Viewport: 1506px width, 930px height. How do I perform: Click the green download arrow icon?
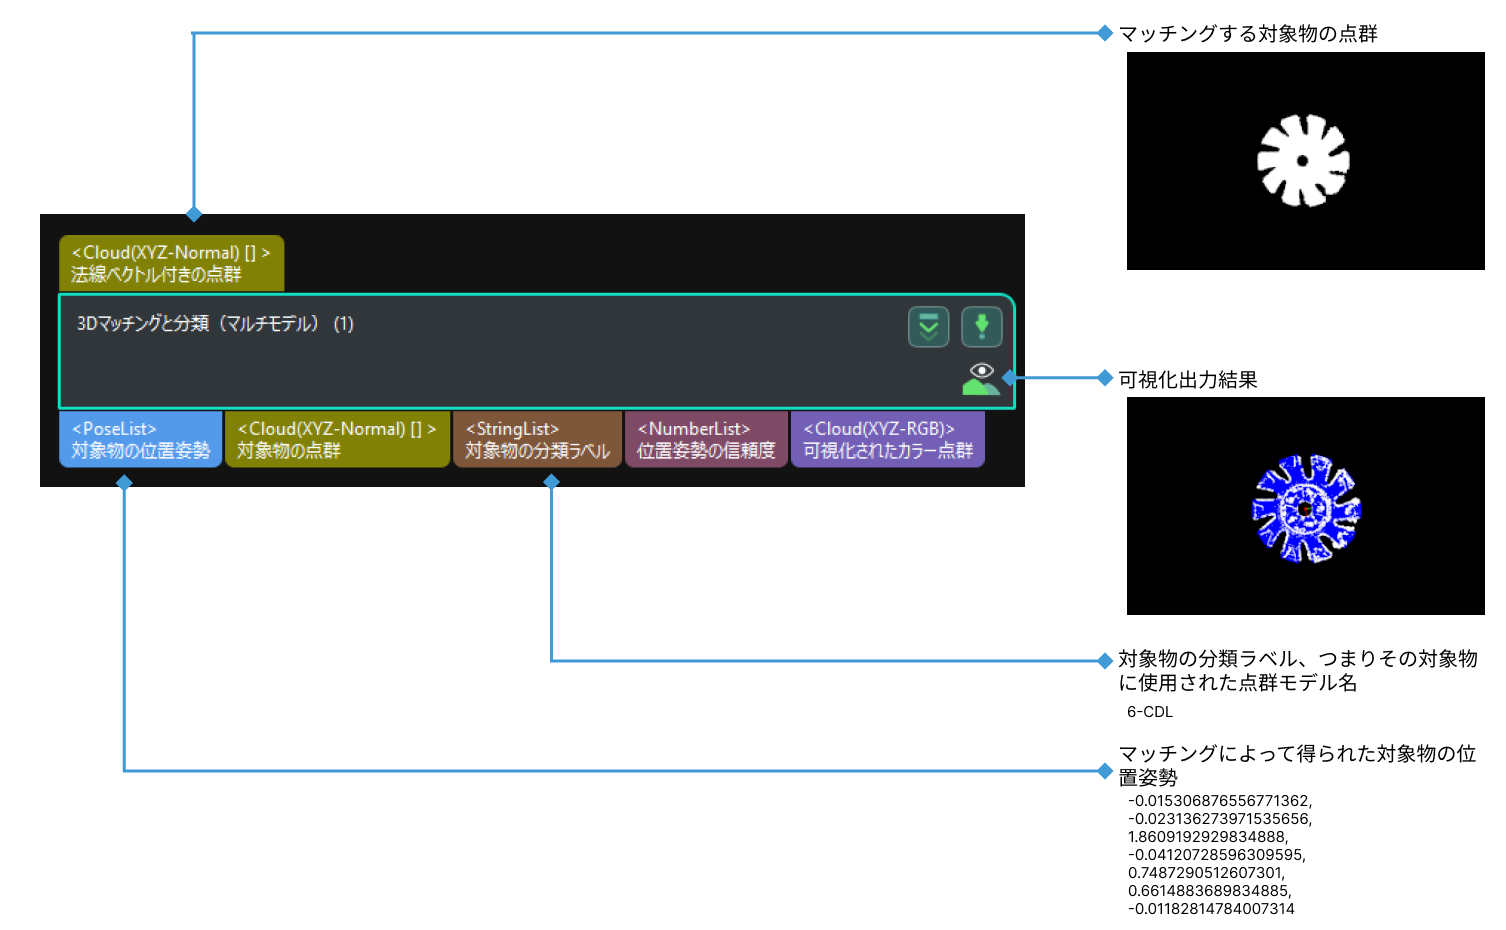[x=981, y=327]
